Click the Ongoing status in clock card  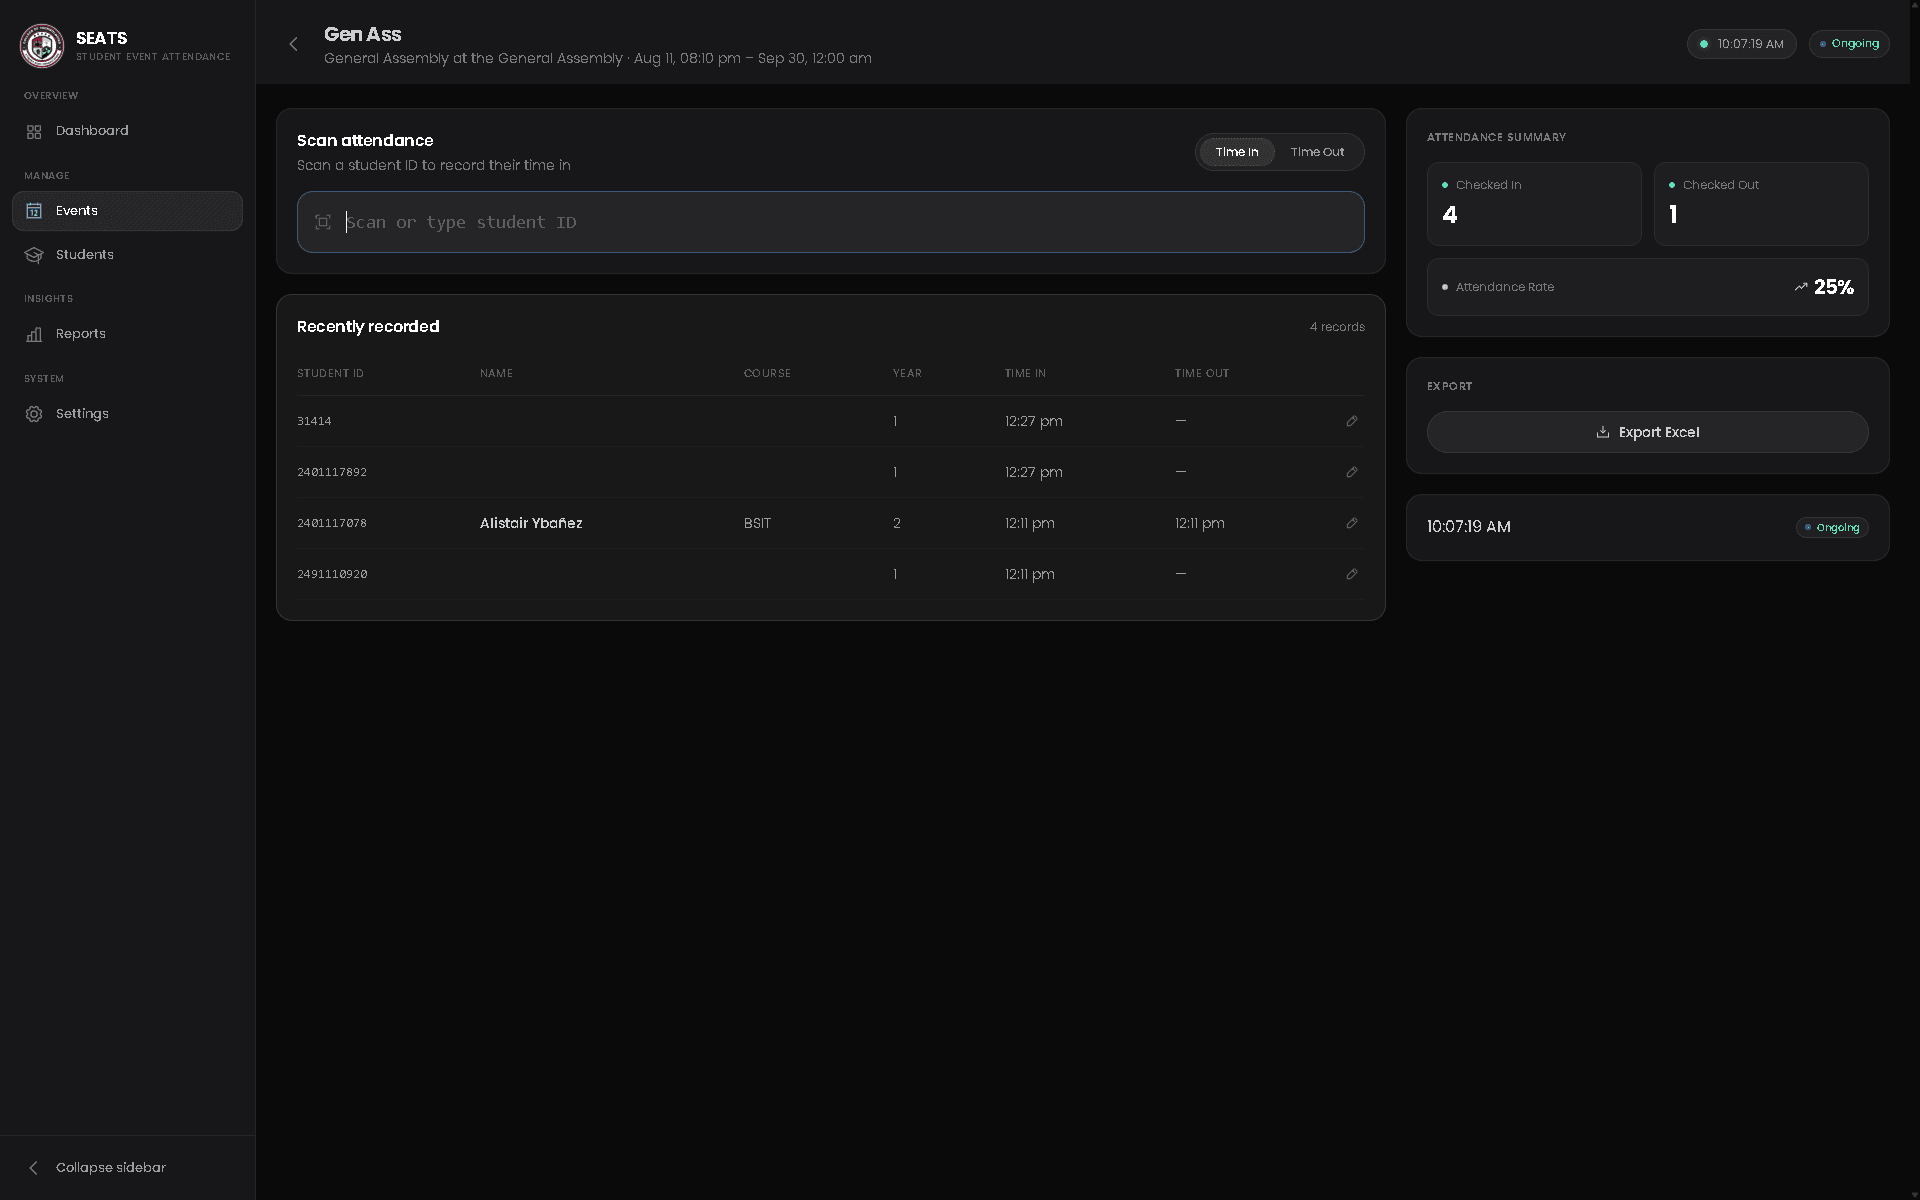1832,528
